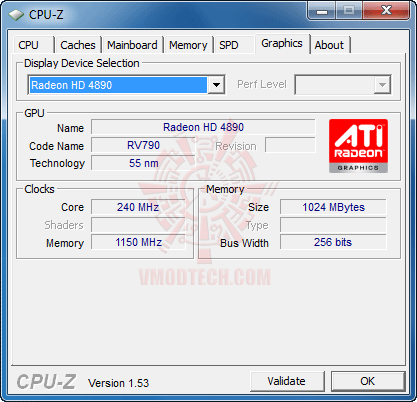Go to the Memory tab
This screenshot has width=417, height=402.
click(188, 45)
